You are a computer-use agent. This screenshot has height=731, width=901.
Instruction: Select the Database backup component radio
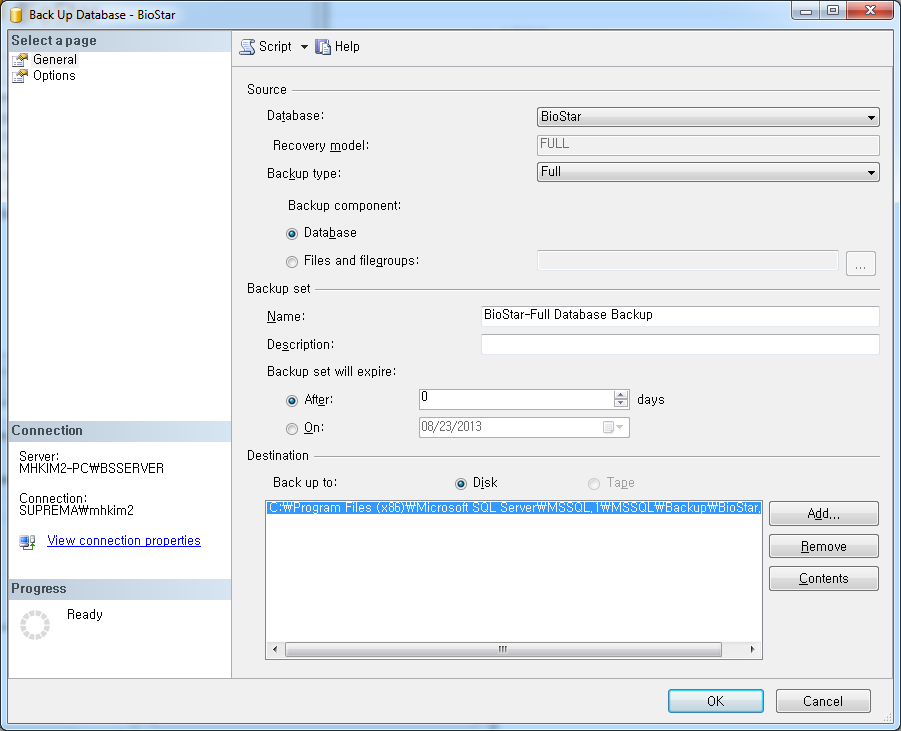click(292, 233)
